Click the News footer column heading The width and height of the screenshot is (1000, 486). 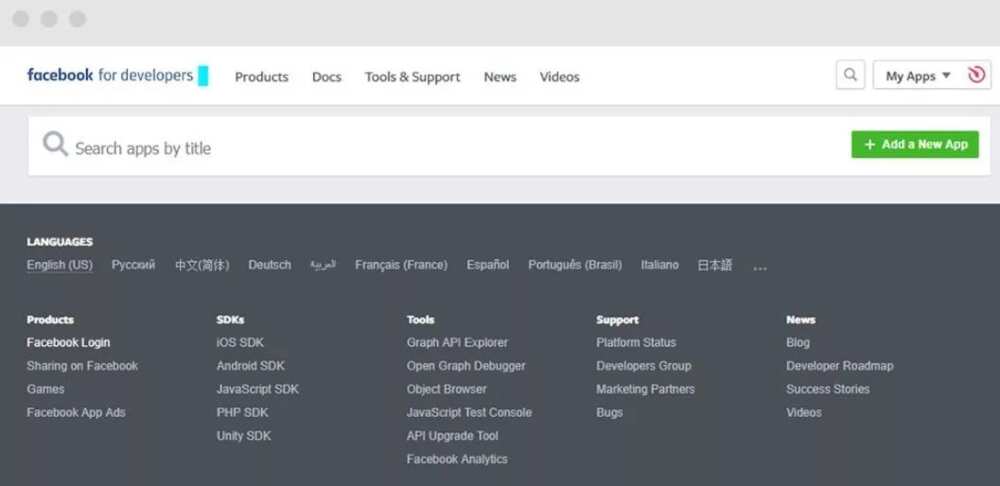800,320
